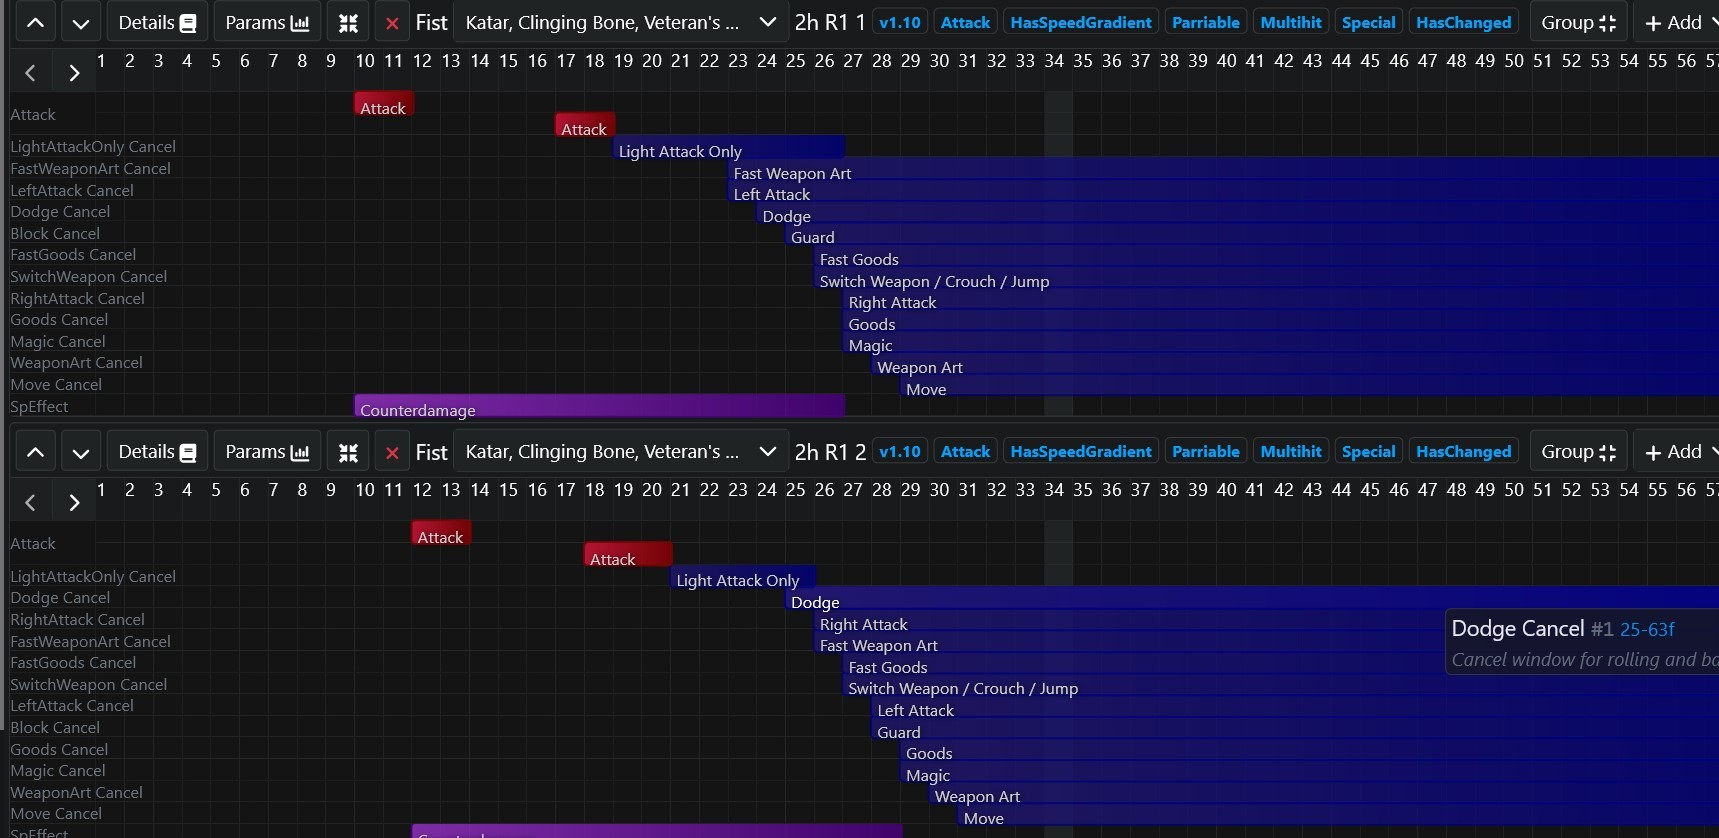The image size is (1719, 838).
Task: Select frame 34 in the 2h R1 1 ruler
Action: [1054, 61]
